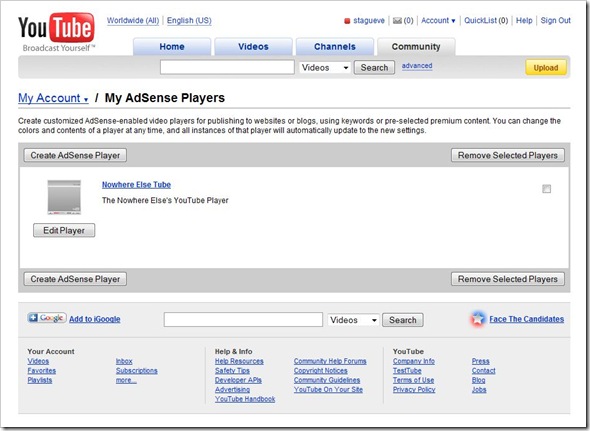Viewport: 590px width, 431px height.
Task: Click the Nowhere Else Tube player thumbnail
Action: coord(64,197)
